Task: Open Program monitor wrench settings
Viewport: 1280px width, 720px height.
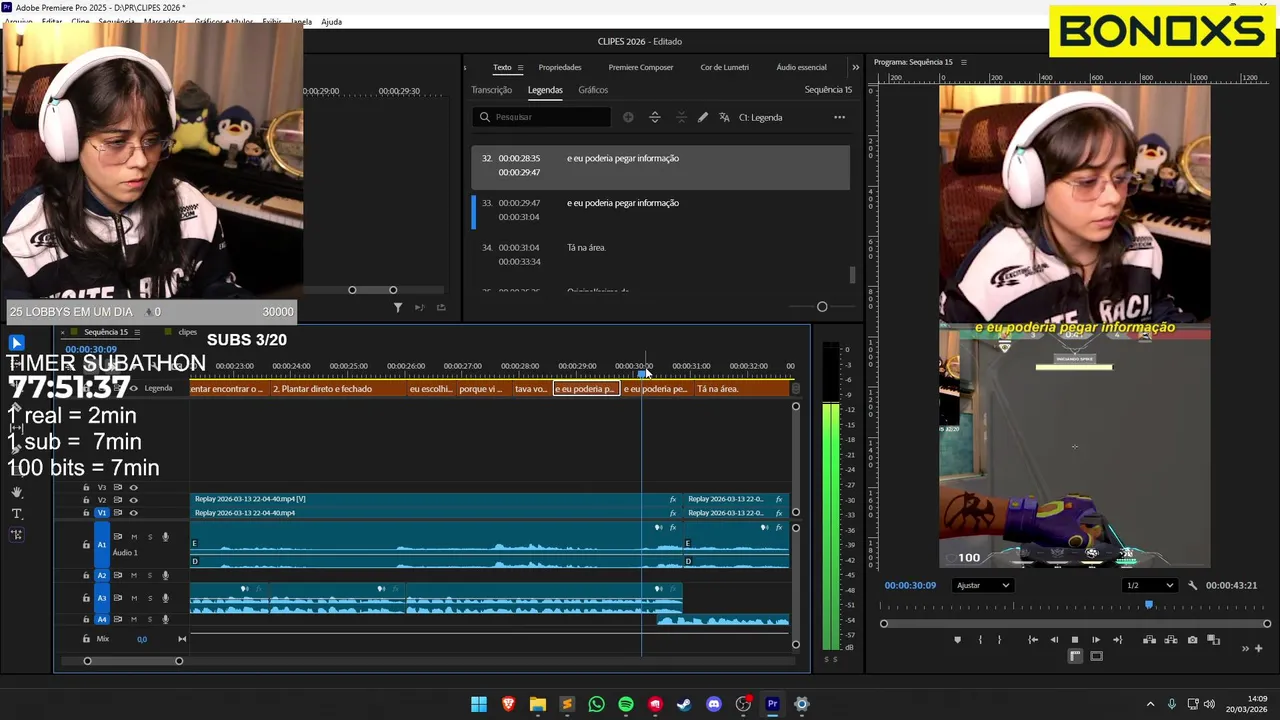Action: pyautogui.click(x=1192, y=585)
